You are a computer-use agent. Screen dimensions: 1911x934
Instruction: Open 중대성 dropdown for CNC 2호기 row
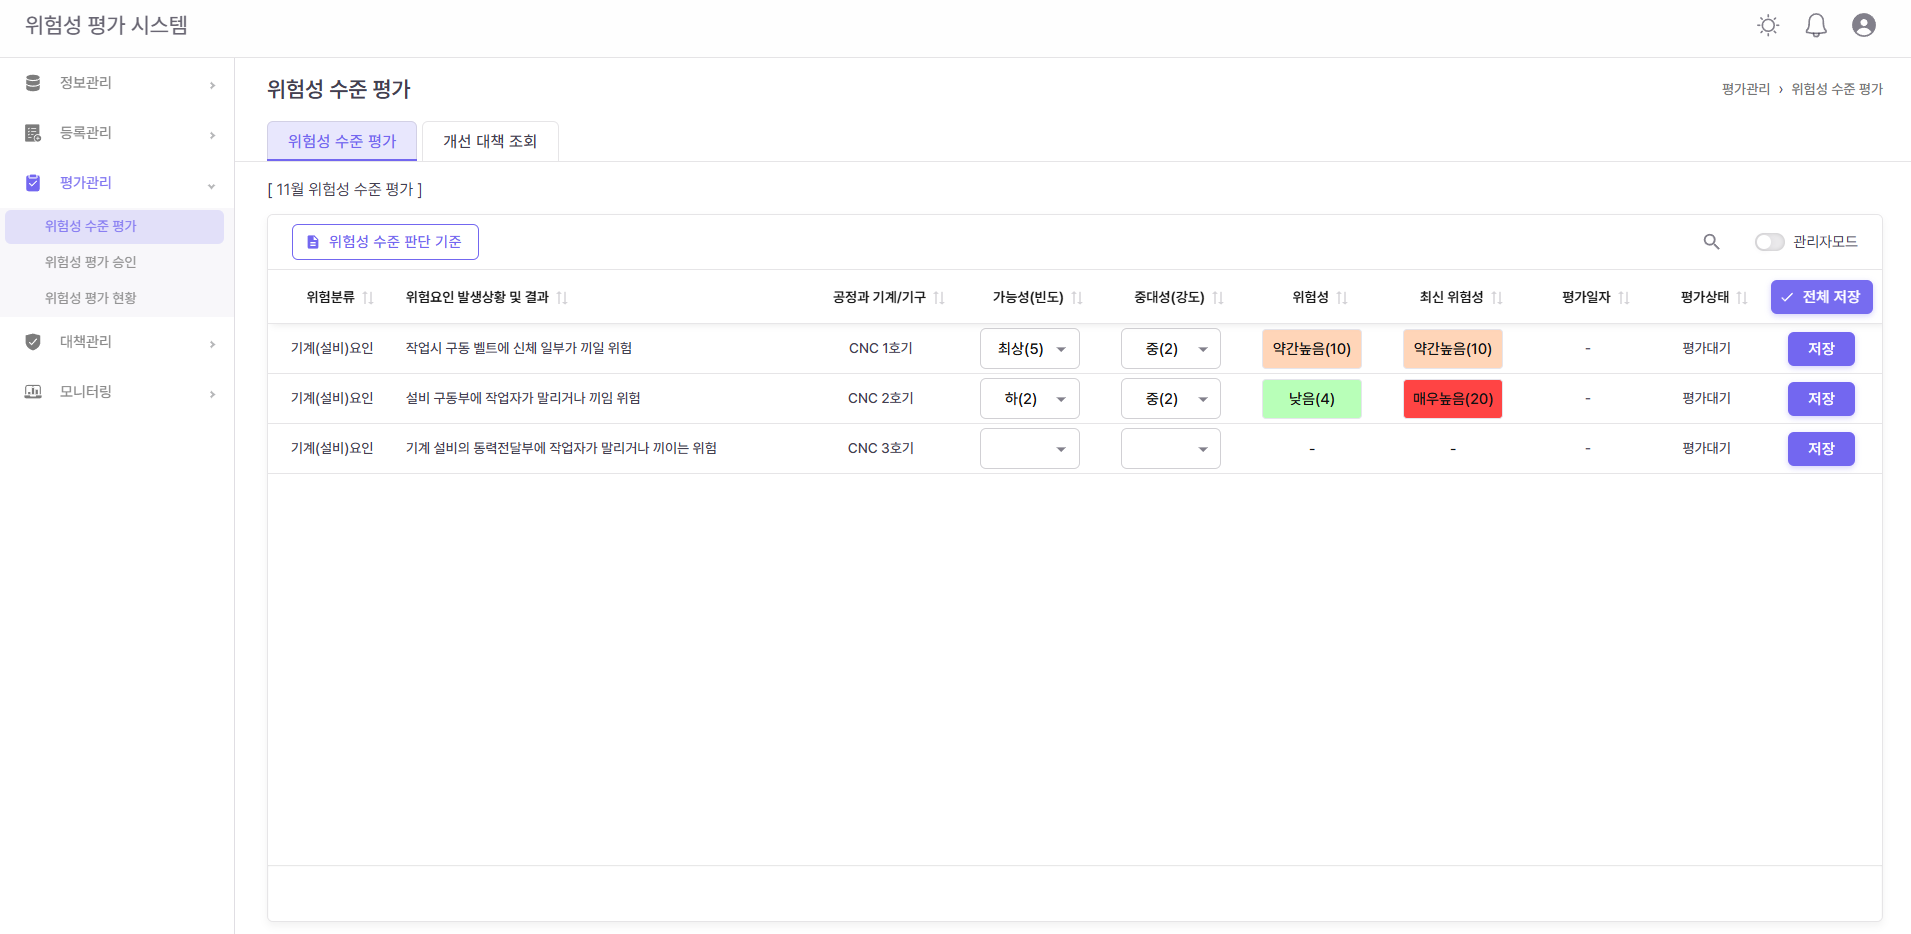pyautogui.click(x=1170, y=399)
